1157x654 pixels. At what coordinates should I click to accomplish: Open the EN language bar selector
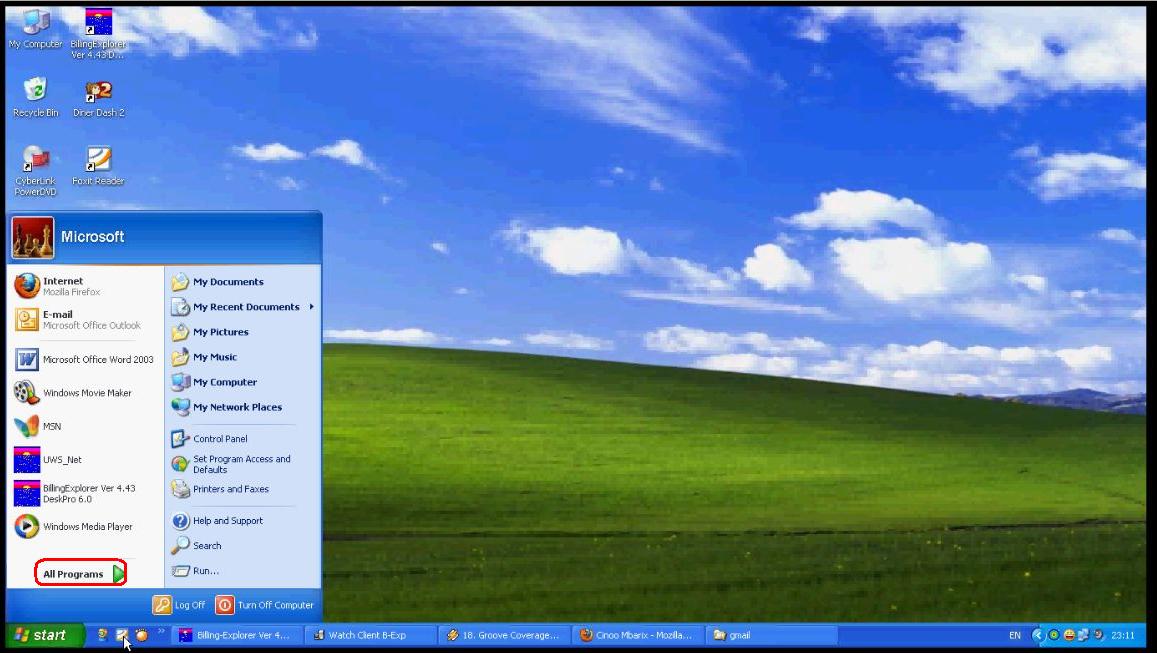1015,635
